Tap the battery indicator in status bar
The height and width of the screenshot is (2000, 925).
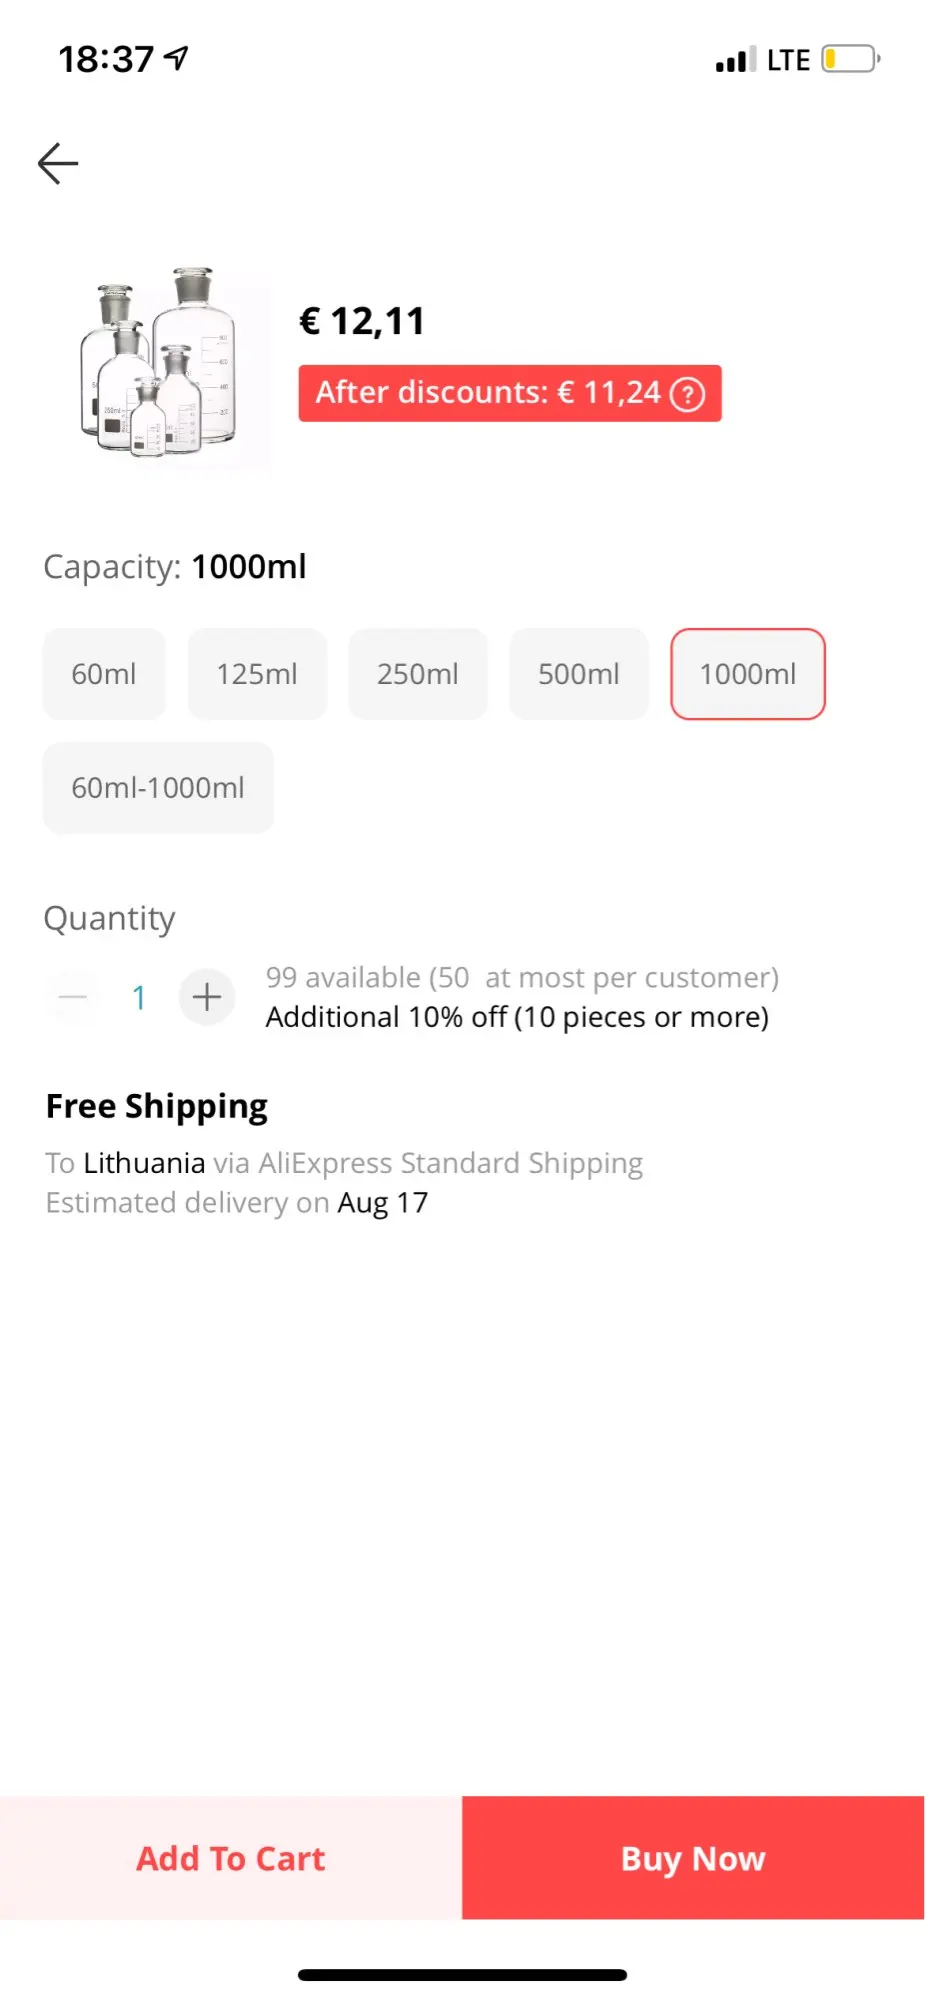click(x=850, y=60)
